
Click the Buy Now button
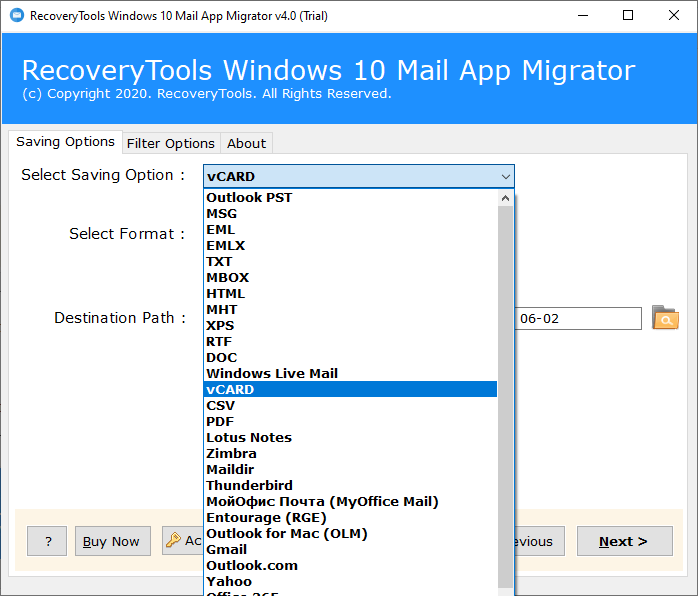pos(113,541)
